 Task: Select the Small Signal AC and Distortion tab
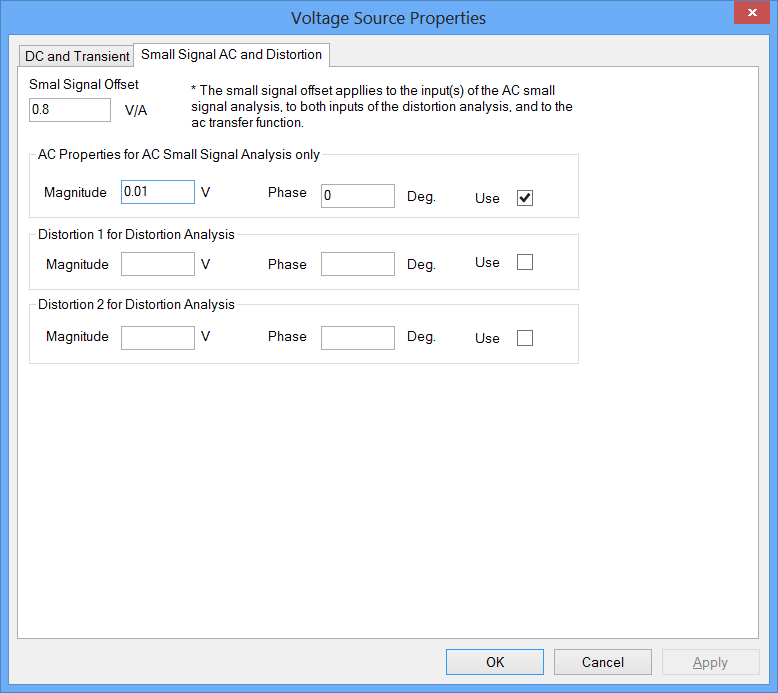231,55
